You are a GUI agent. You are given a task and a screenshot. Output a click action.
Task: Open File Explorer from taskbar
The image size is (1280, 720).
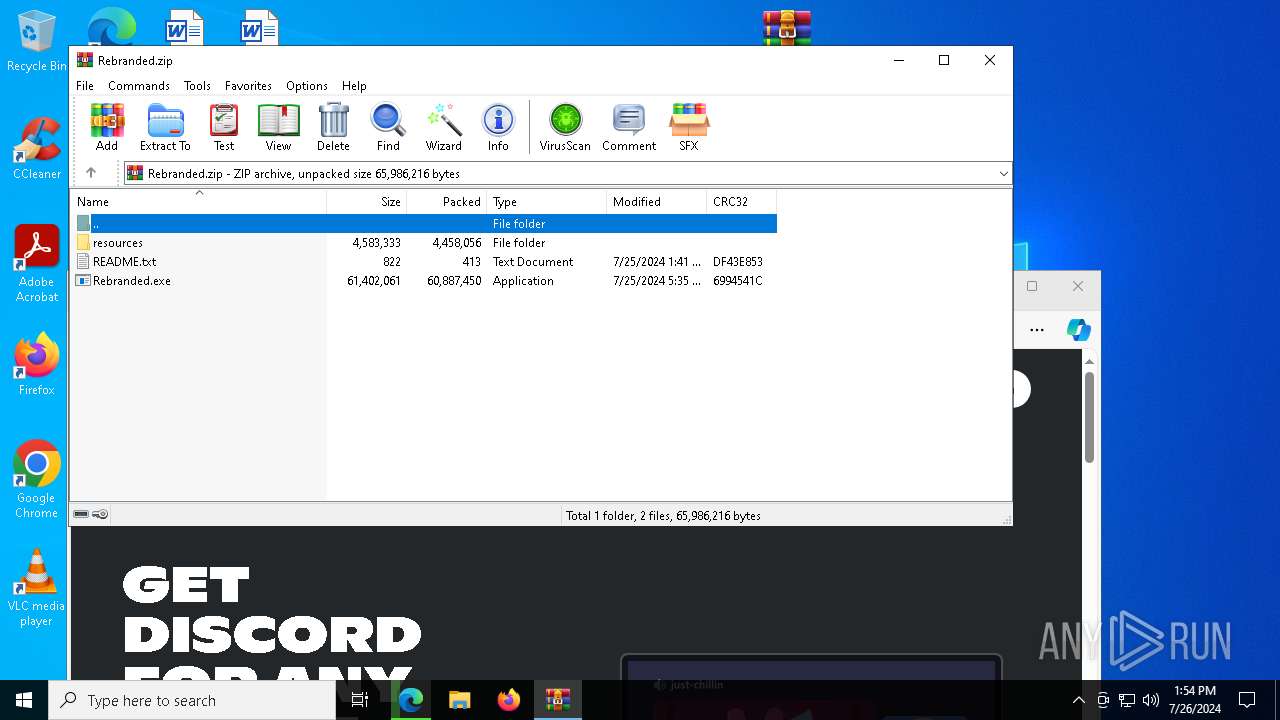click(x=460, y=700)
